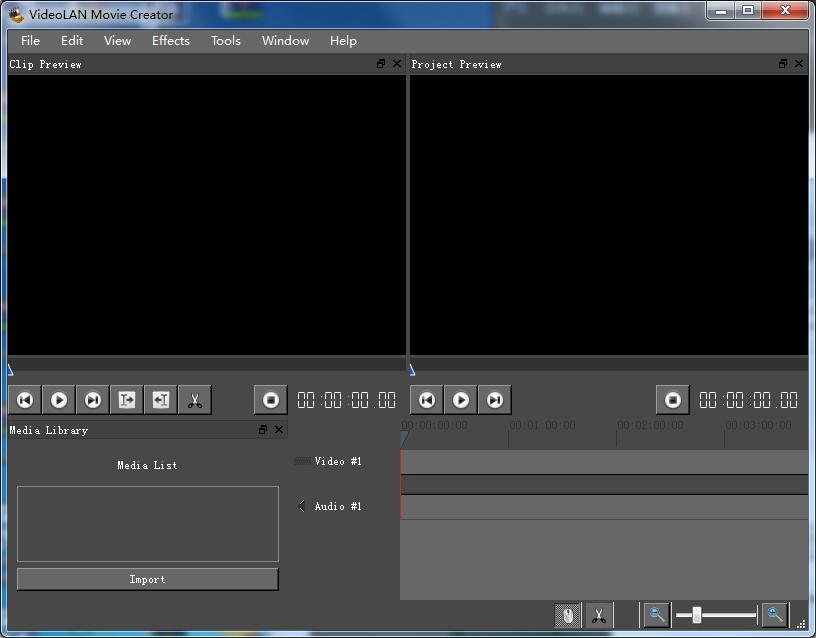The width and height of the screenshot is (816, 638).
Task: Toggle the float state of Media Library panel
Action: pos(263,429)
